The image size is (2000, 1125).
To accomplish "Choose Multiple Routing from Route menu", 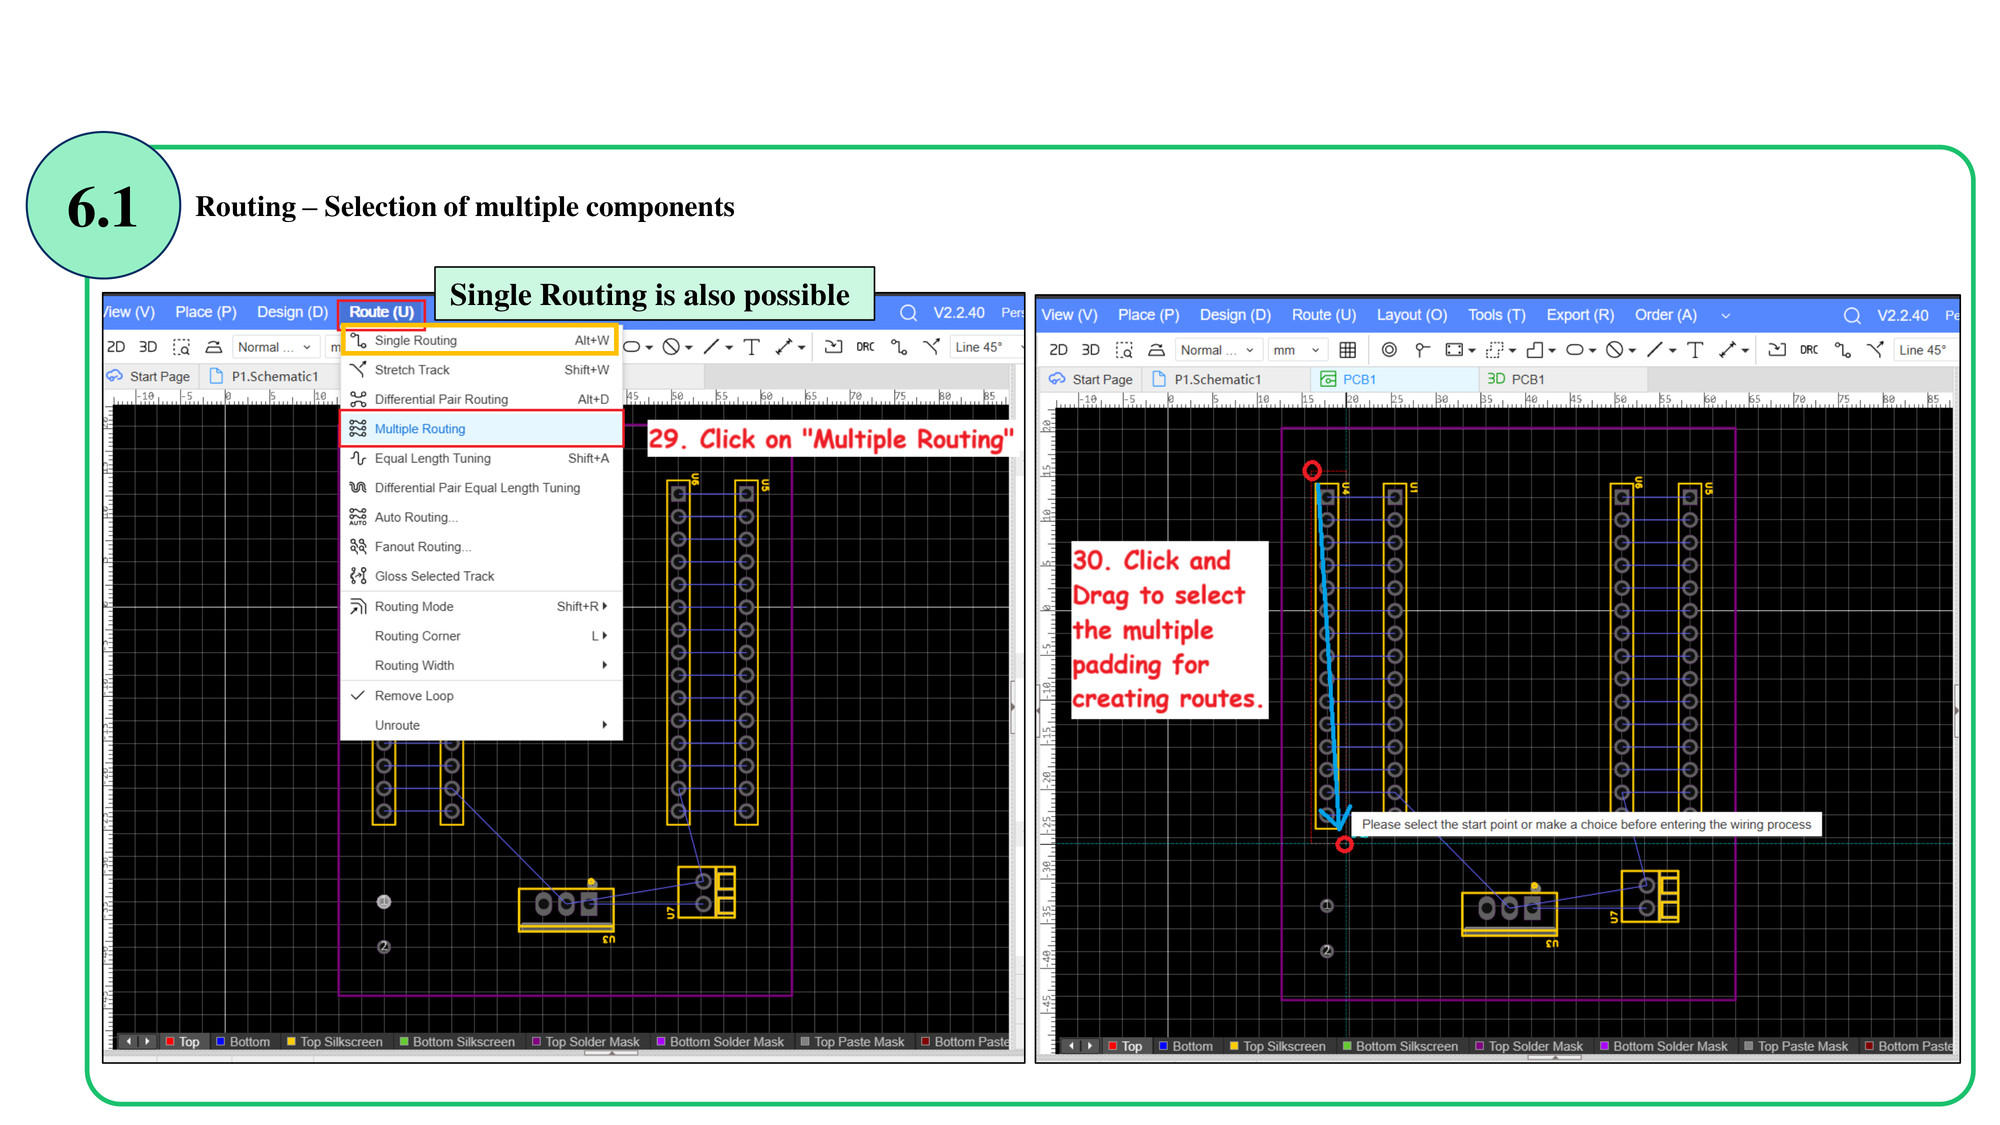I will point(481,429).
